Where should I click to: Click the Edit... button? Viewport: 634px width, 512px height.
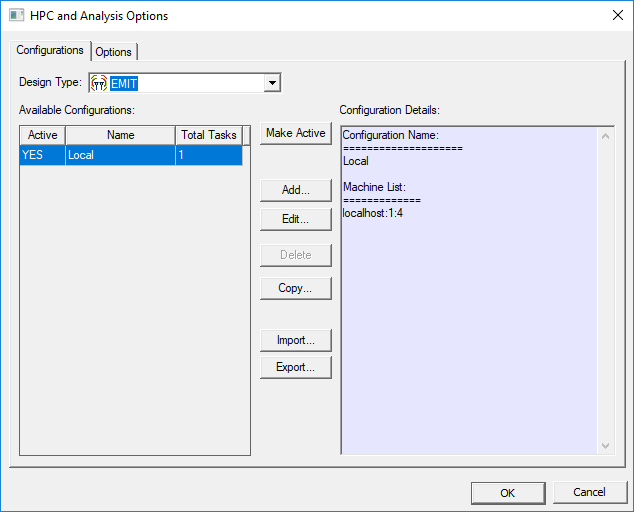(x=296, y=219)
